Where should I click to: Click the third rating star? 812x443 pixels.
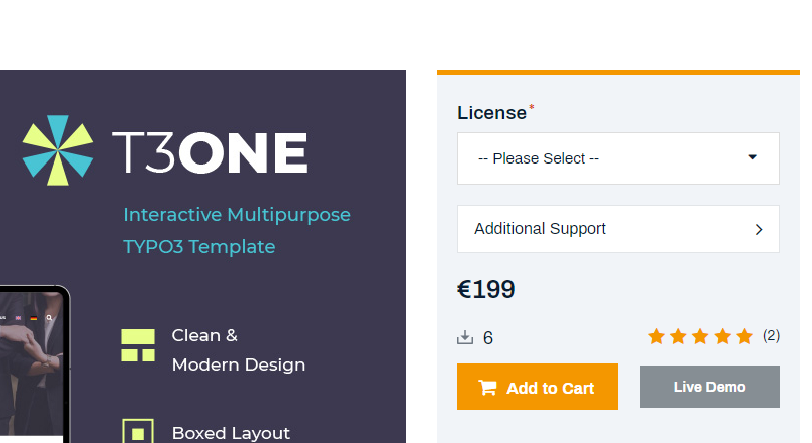[700, 336]
